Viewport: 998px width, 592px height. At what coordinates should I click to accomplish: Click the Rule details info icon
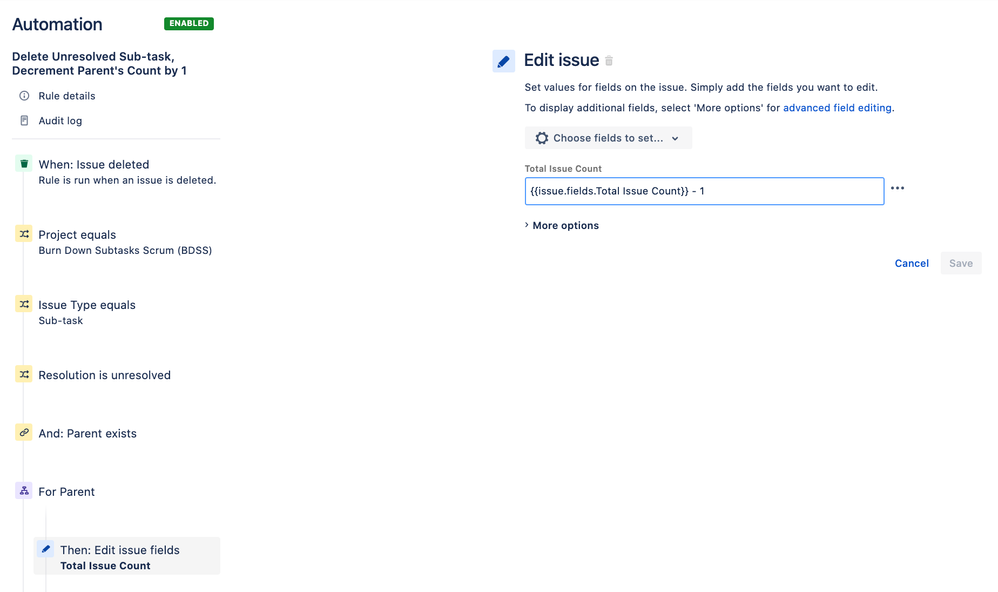[24, 95]
